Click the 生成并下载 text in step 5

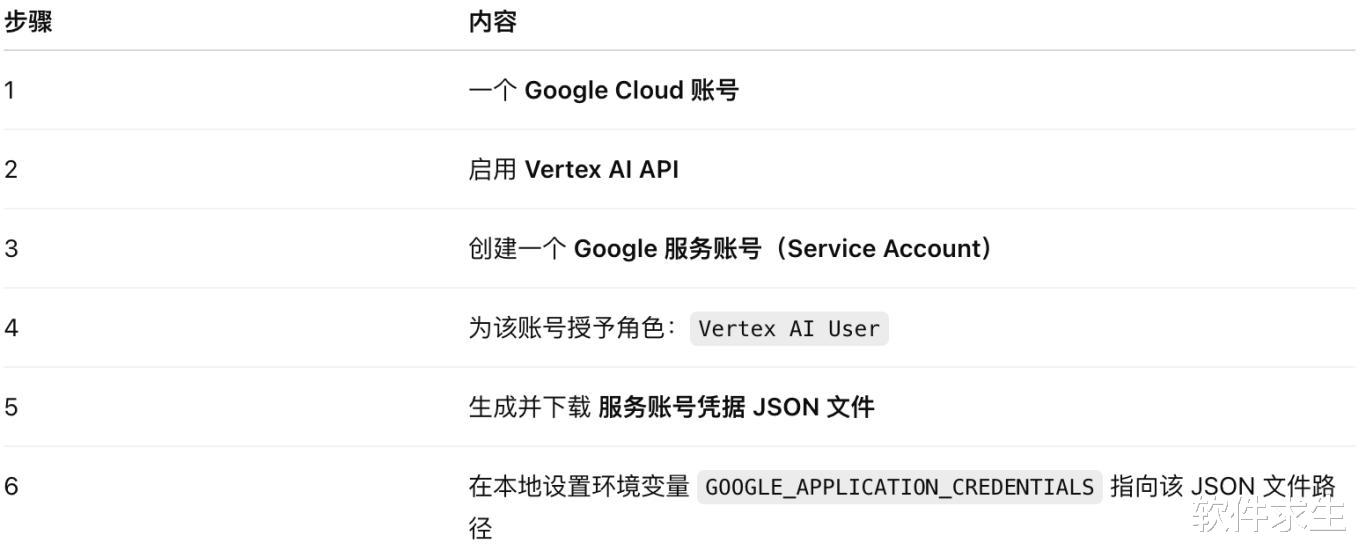tap(530, 407)
